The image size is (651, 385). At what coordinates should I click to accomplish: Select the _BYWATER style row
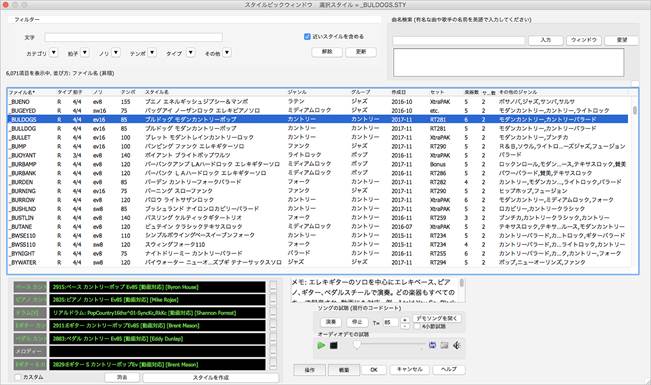318,262
